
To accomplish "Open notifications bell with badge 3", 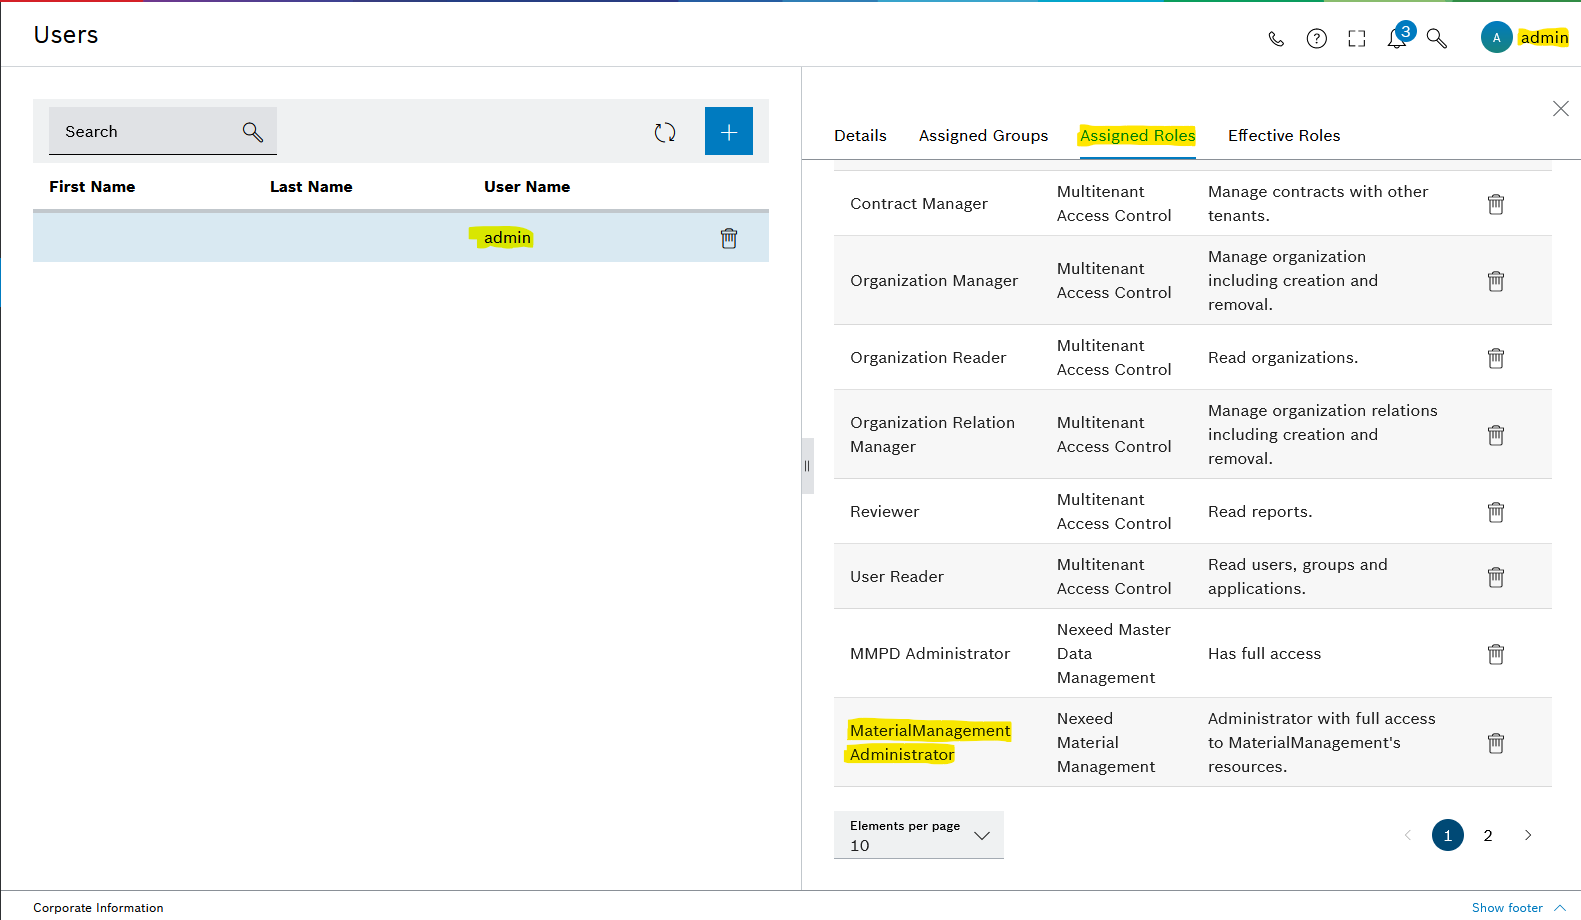I will (1400, 36).
